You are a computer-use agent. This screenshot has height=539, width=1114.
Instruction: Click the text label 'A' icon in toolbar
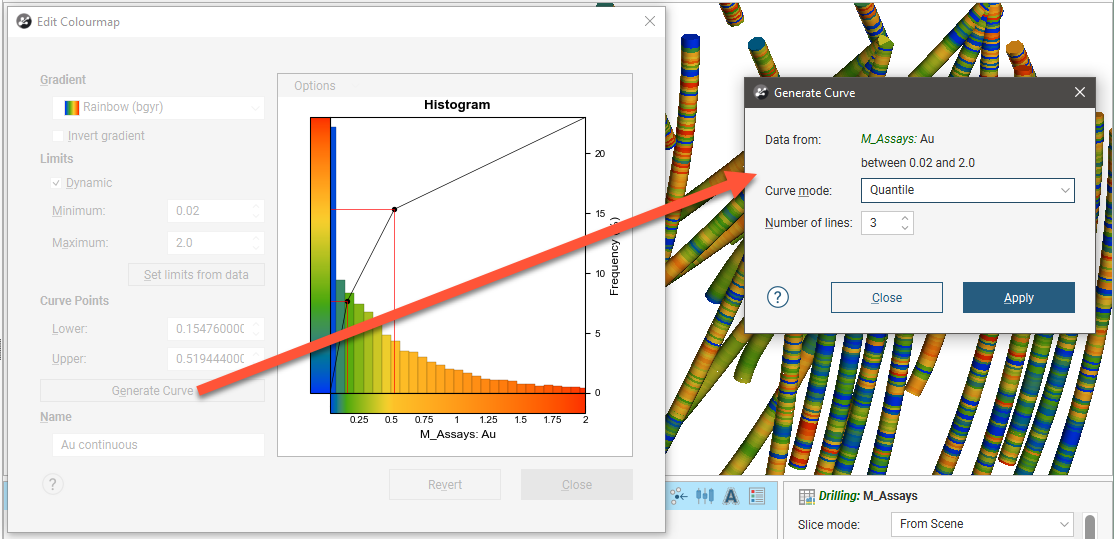coord(731,495)
